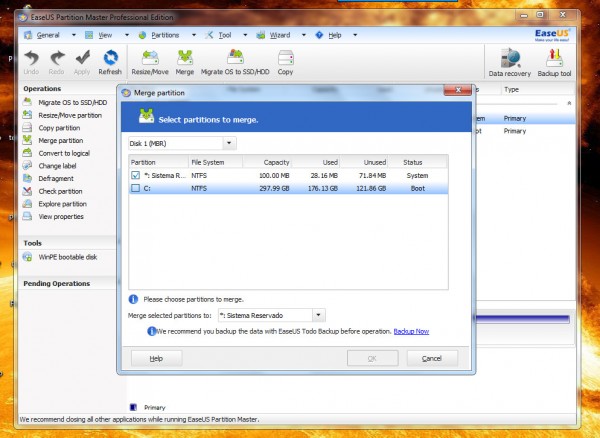
Task: Open the Backup tool
Action: tap(554, 62)
